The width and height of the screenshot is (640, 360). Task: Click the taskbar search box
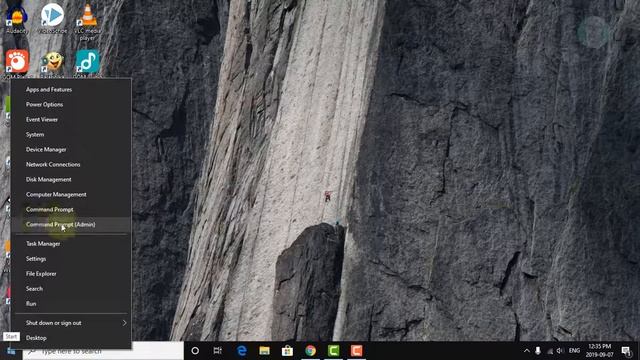(104, 351)
